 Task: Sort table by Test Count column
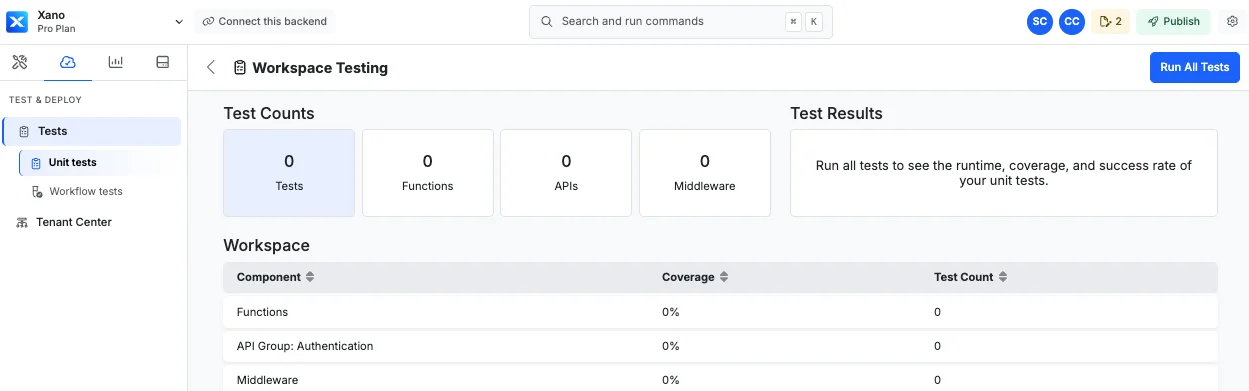[x=970, y=277]
